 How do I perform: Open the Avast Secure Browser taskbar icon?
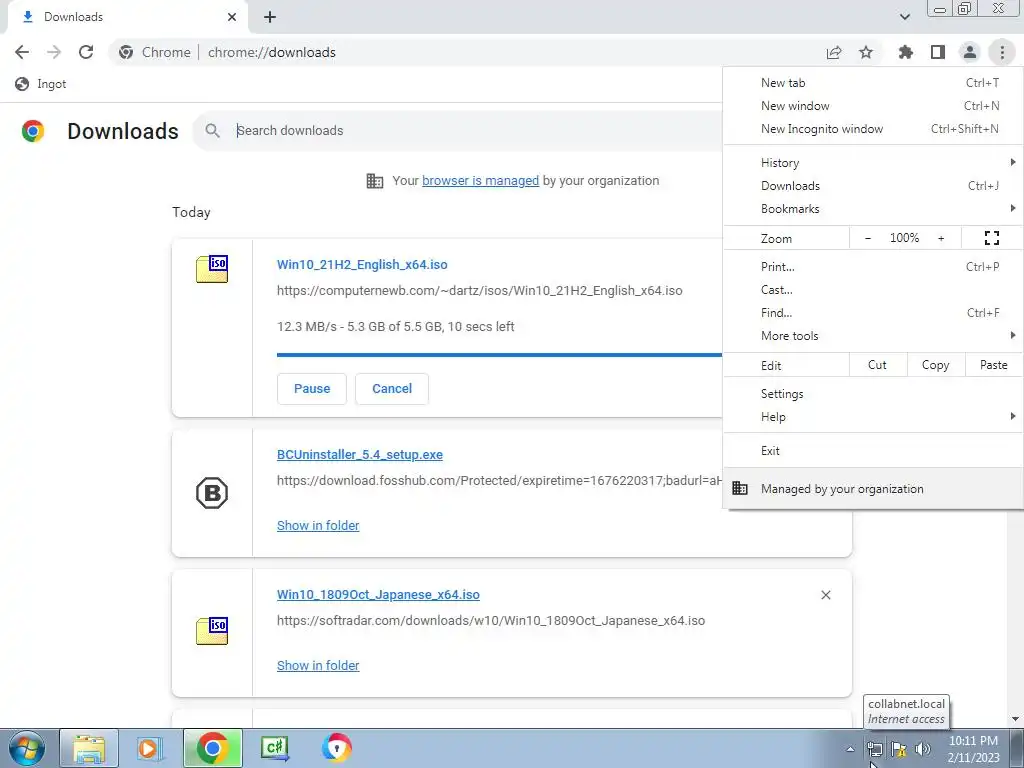[336, 748]
